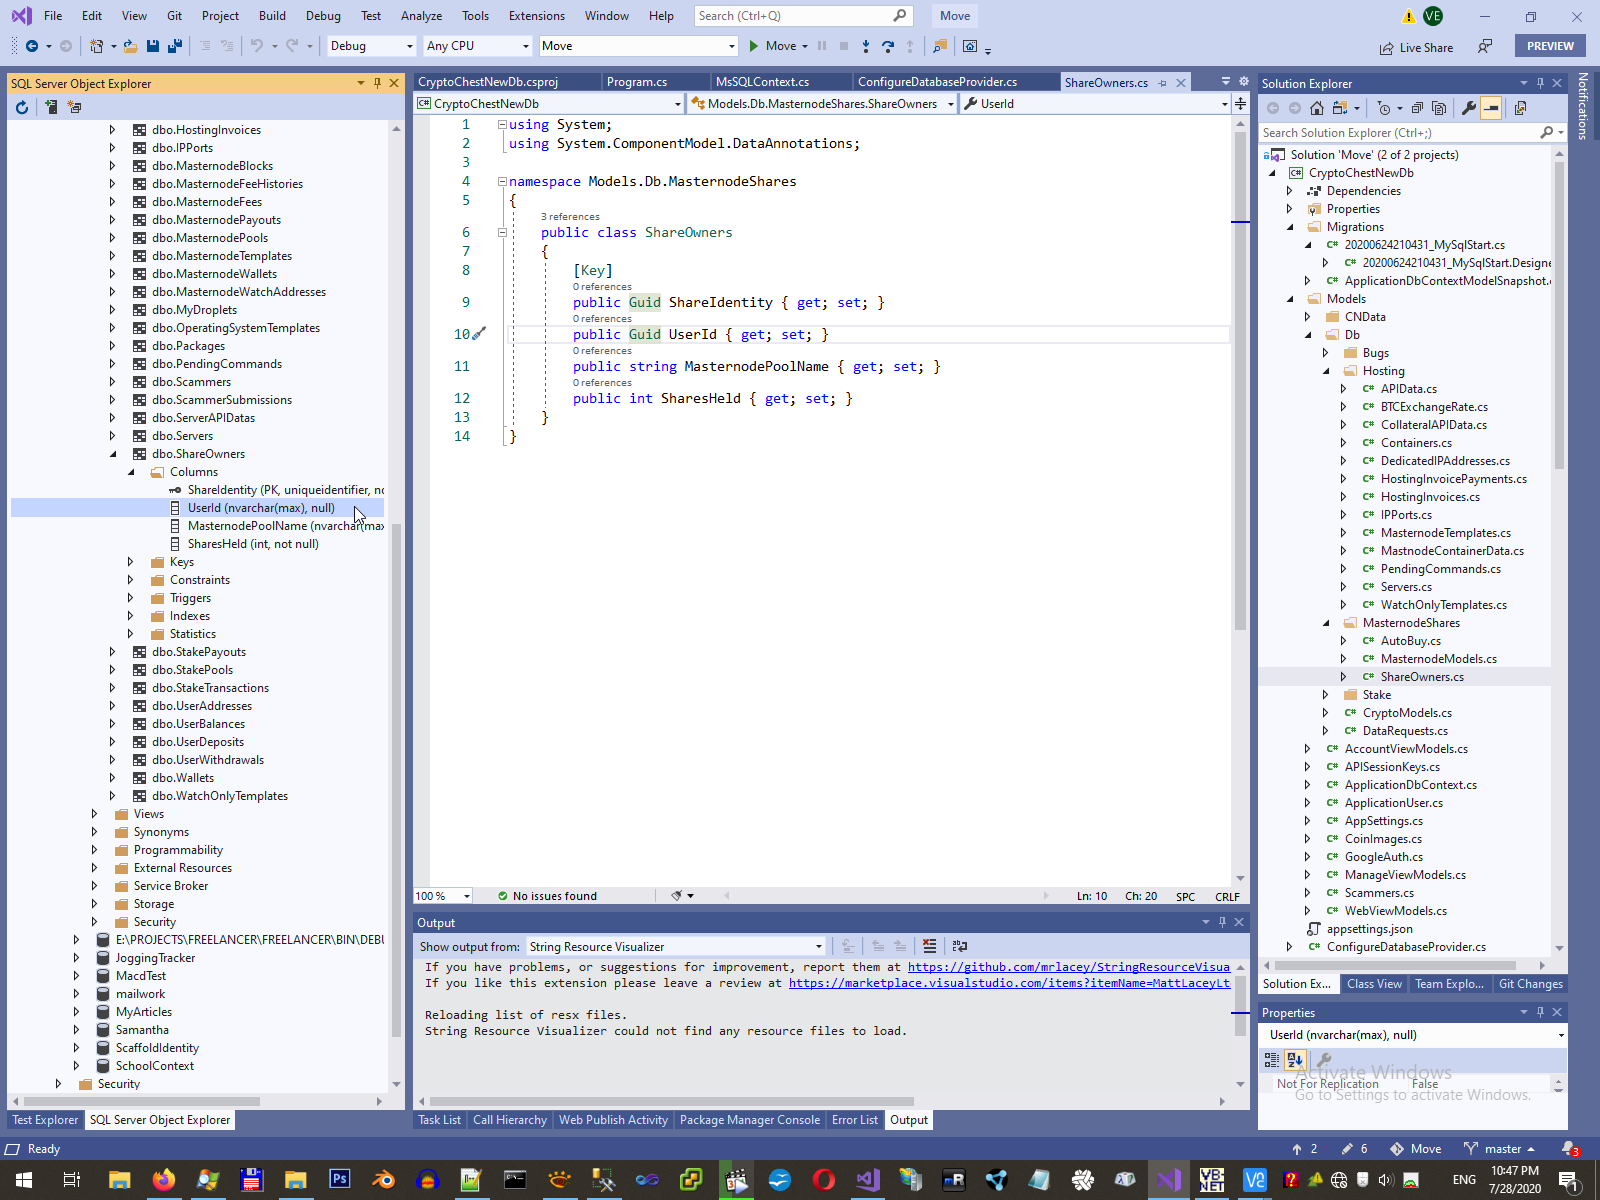1600x1200 pixels.
Task: Toggle auto-hide pin on SQL Server Object Explorer
Action: 377,83
